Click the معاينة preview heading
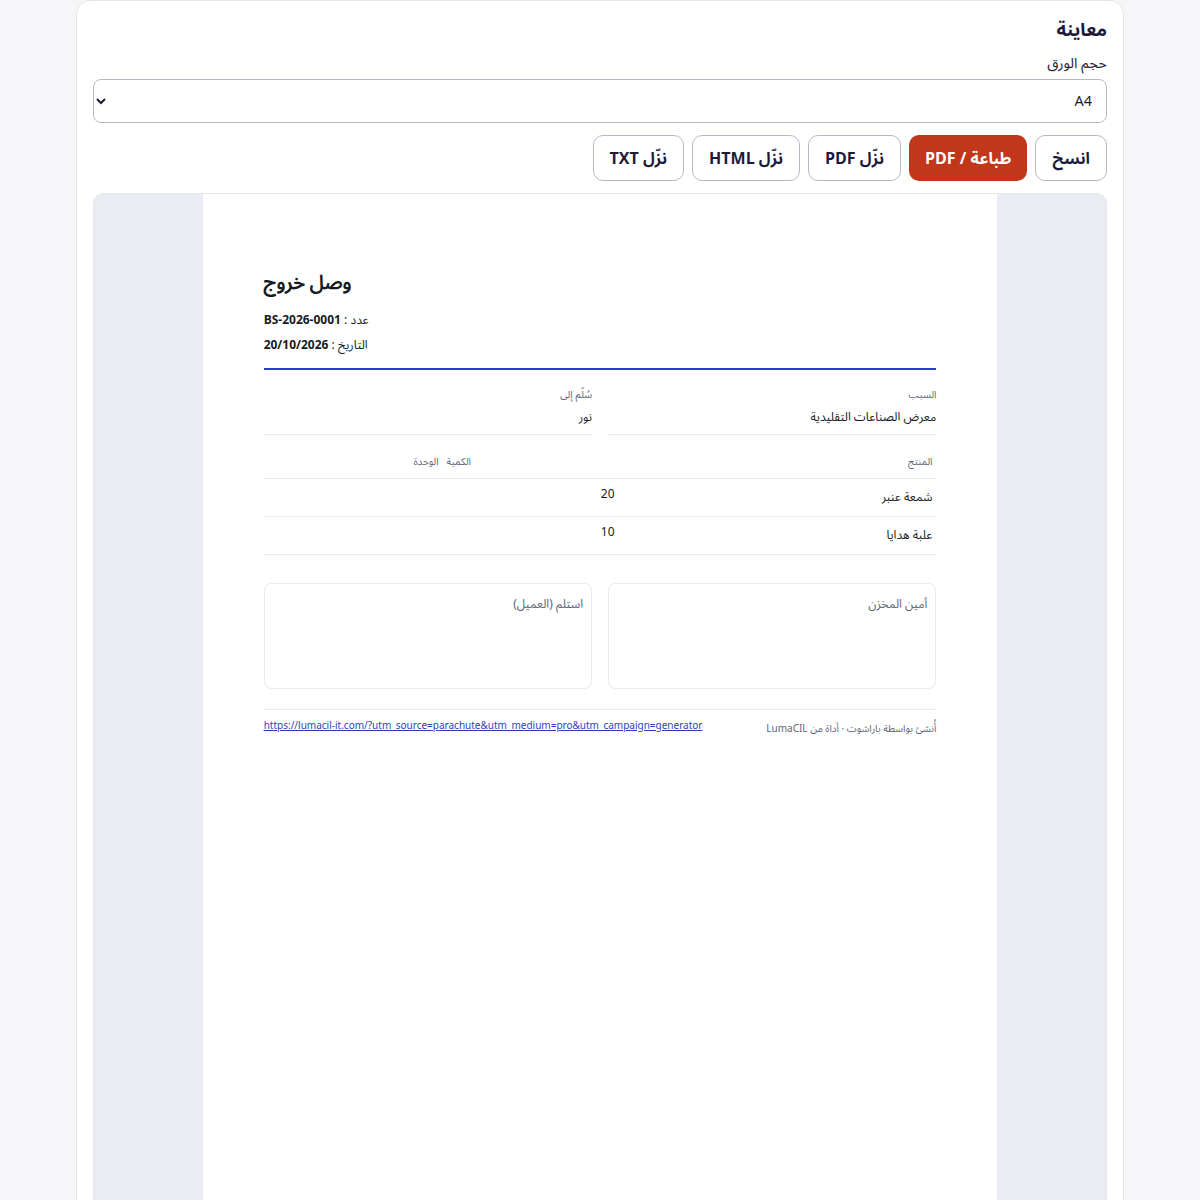This screenshot has height=1200, width=1200. (x=1081, y=29)
